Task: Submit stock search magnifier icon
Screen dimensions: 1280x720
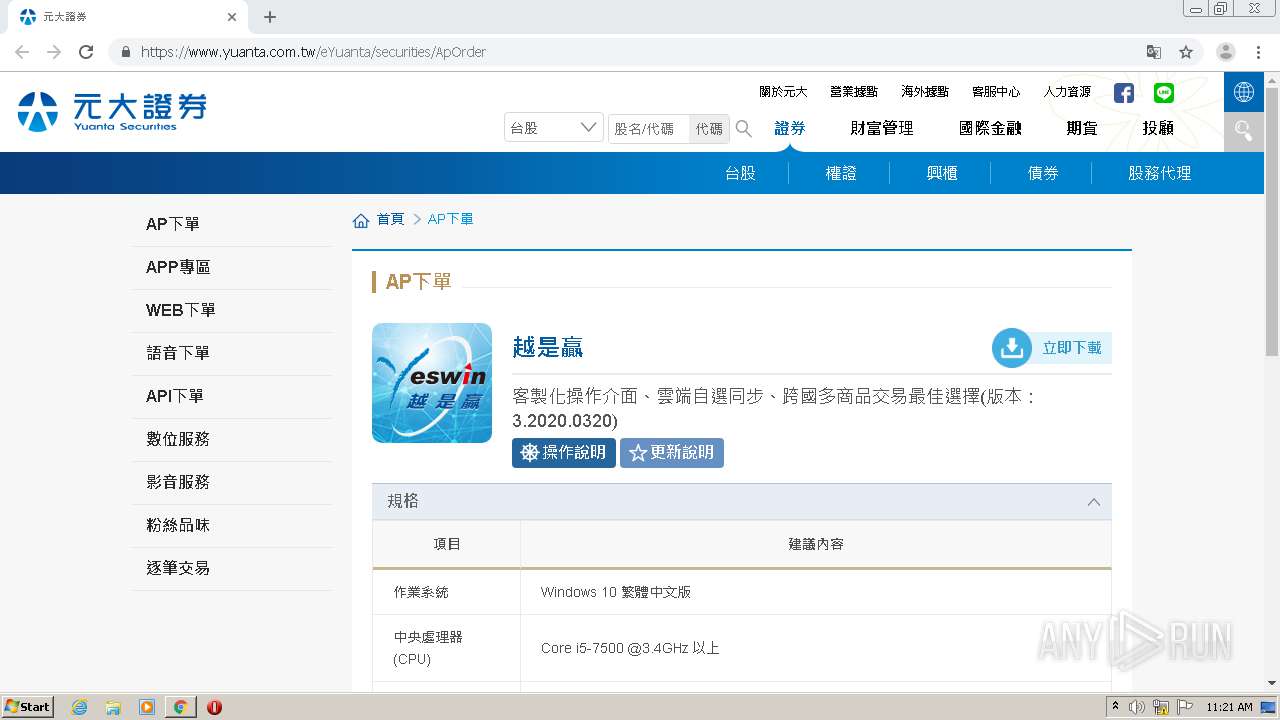Action: click(744, 128)
